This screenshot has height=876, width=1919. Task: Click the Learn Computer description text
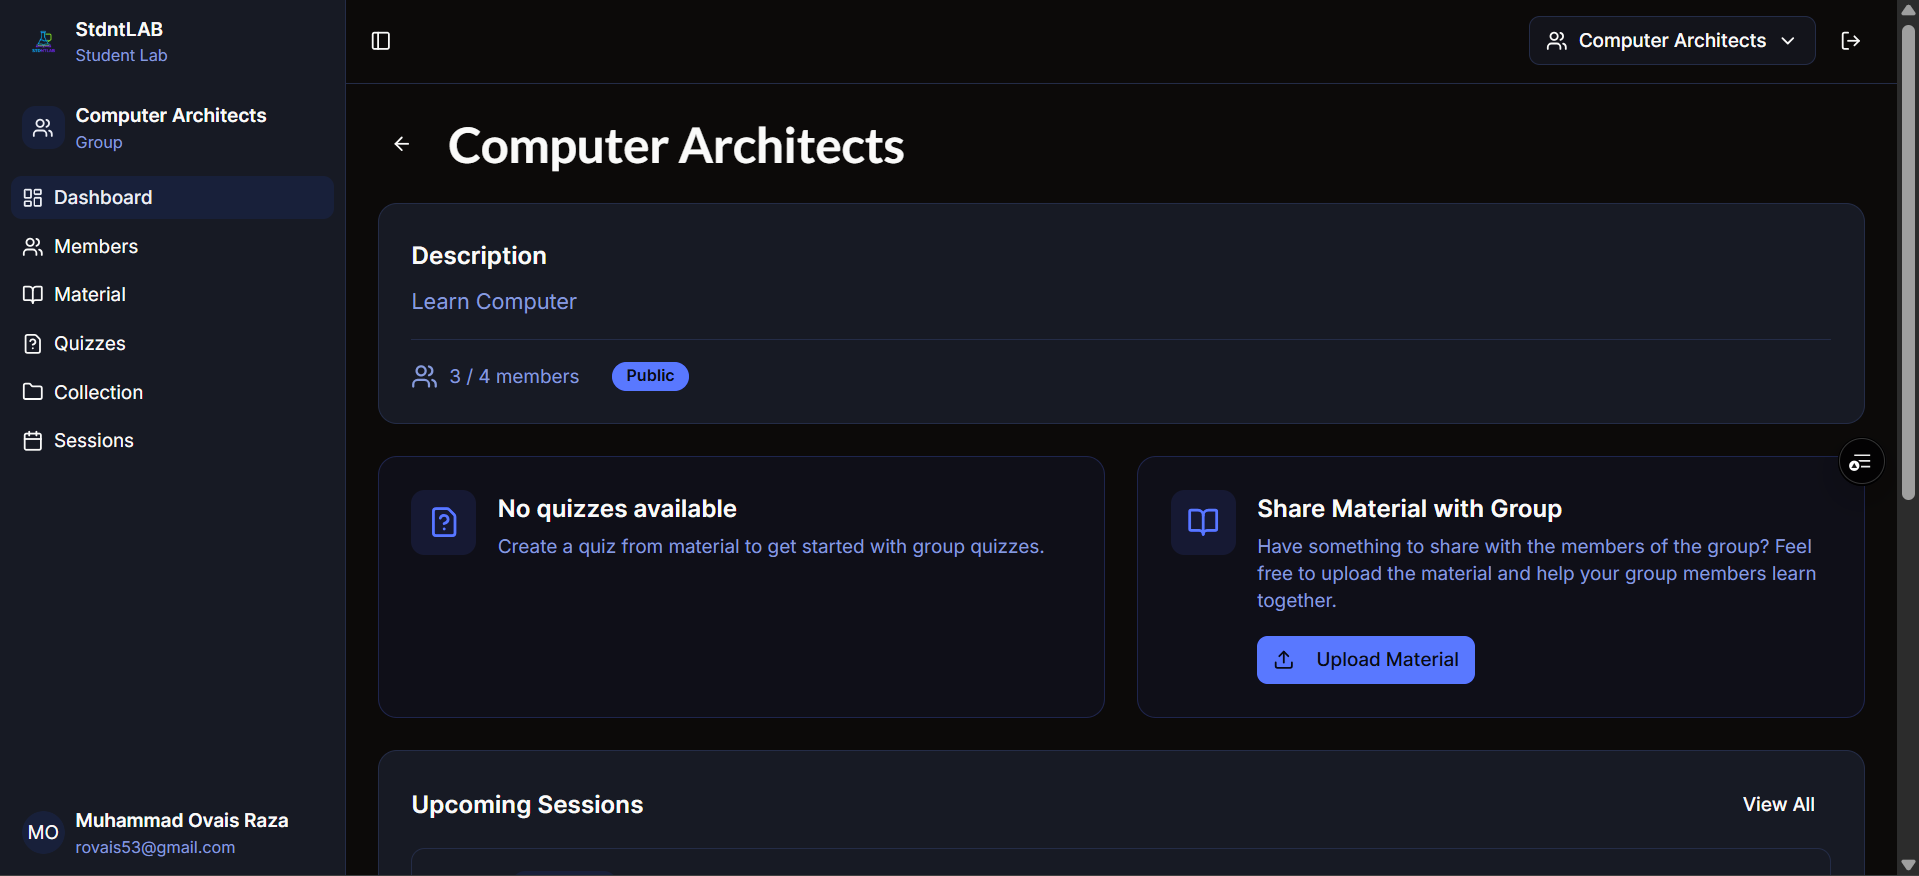coord(494,301)
